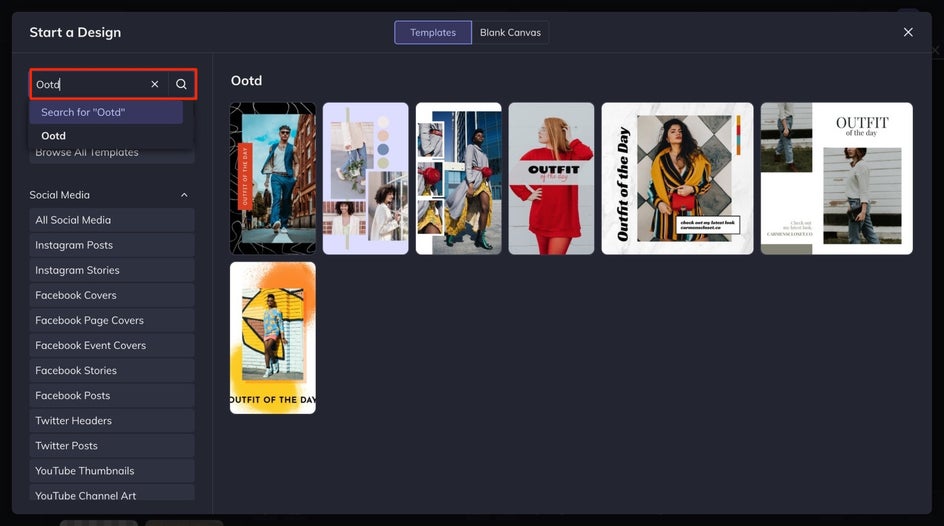The image size is (944, 526).
Task: Select the Search for "Ootd" suggestion
Action: pyautogui.click(x=106, y=112)
